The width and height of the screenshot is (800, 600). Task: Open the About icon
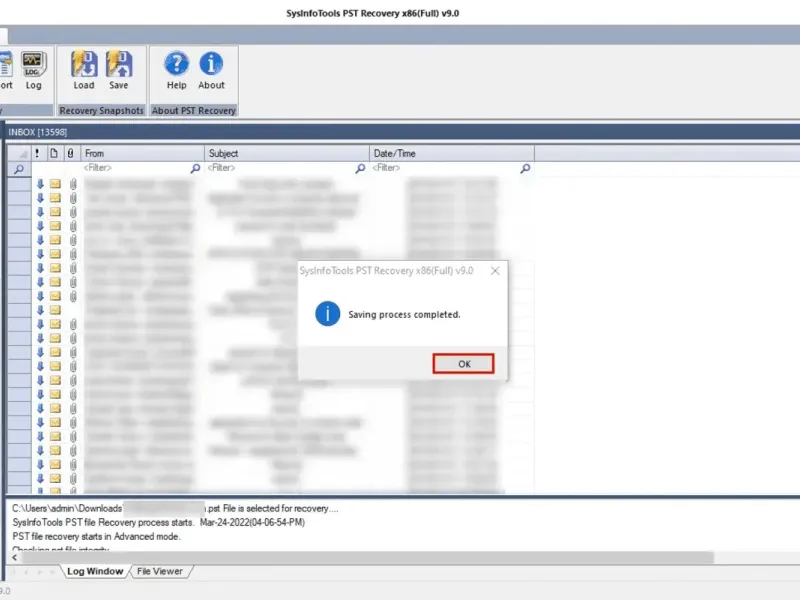tap(211, 71)
